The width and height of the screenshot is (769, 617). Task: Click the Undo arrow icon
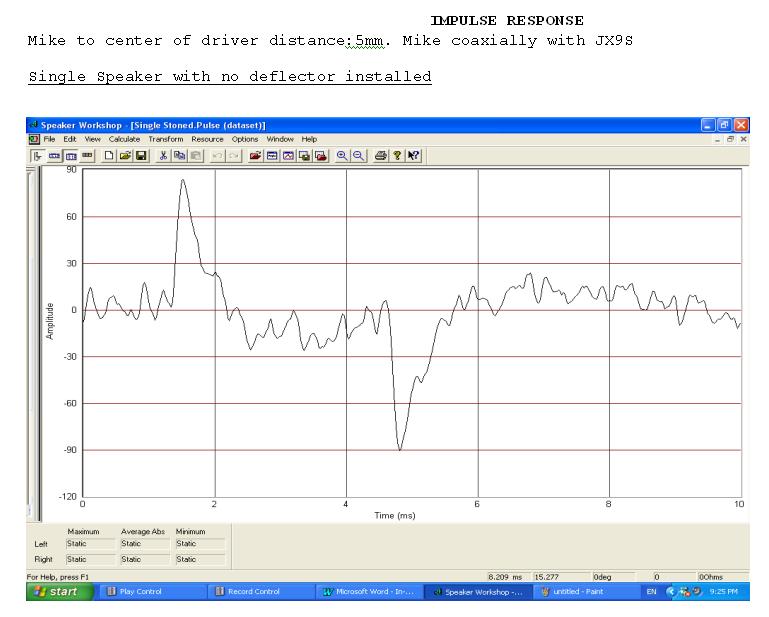coord(217,156)
